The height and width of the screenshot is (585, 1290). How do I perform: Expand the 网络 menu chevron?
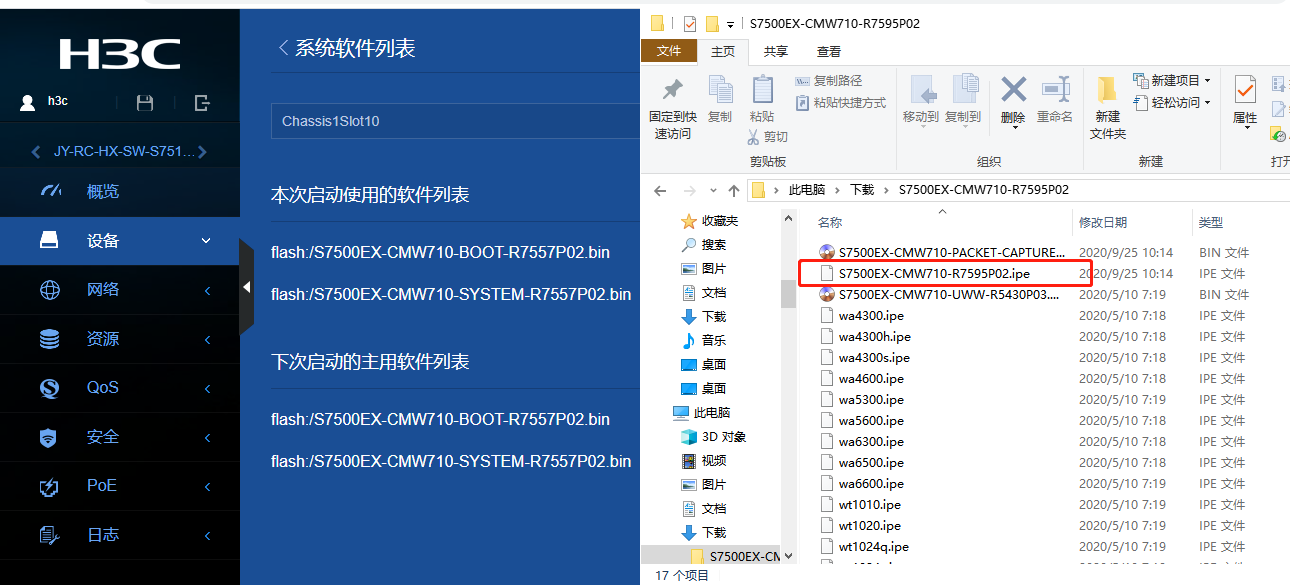207,290
